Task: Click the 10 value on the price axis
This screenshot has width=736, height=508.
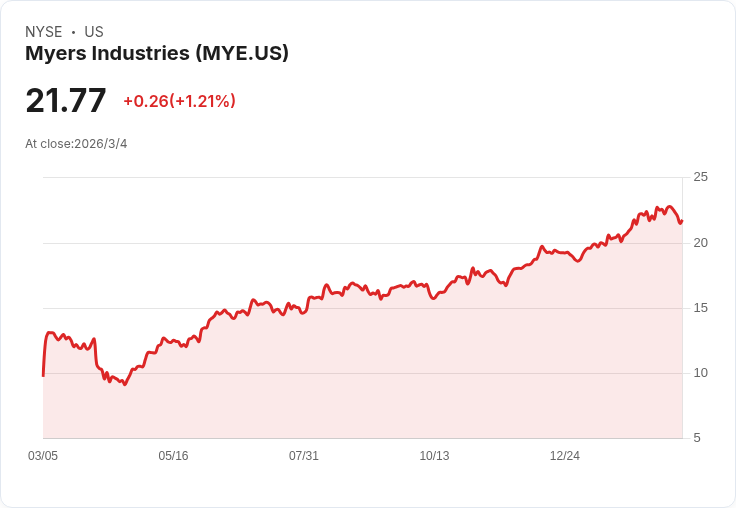Action: click(700, 373)
